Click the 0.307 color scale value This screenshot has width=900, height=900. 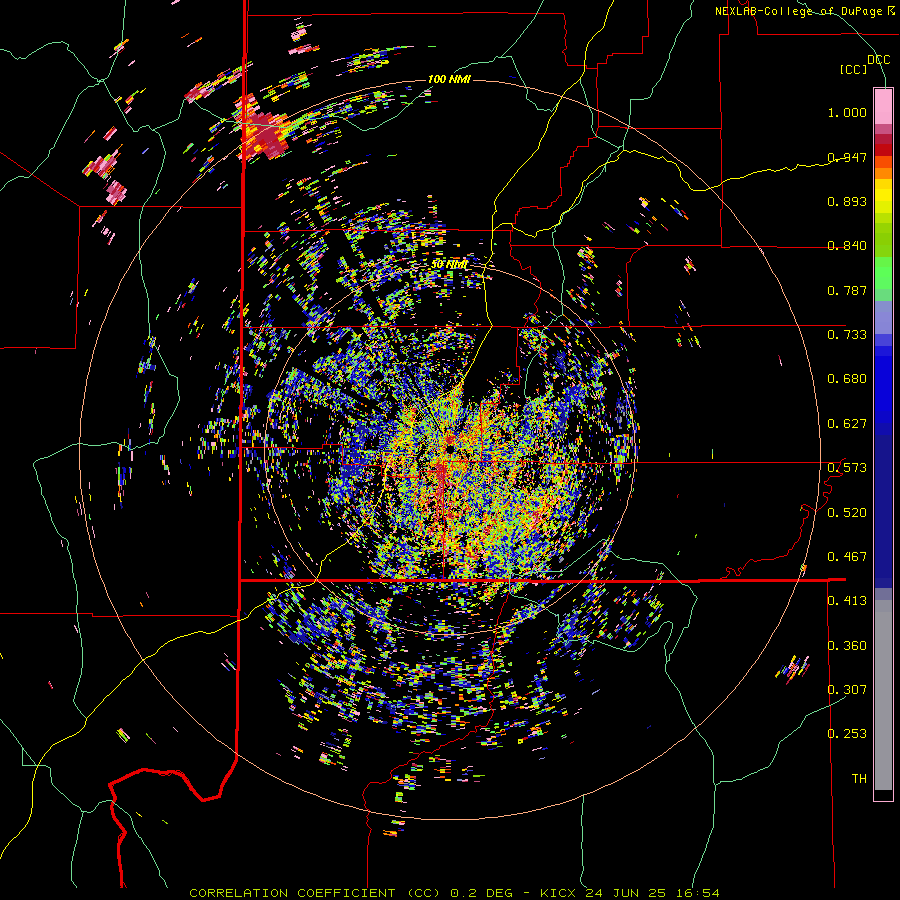[x=847, y=690]
